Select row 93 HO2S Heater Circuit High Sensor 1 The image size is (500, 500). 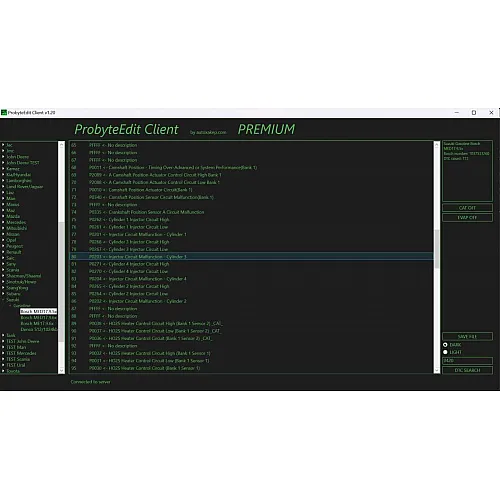[x=251, y=353]
